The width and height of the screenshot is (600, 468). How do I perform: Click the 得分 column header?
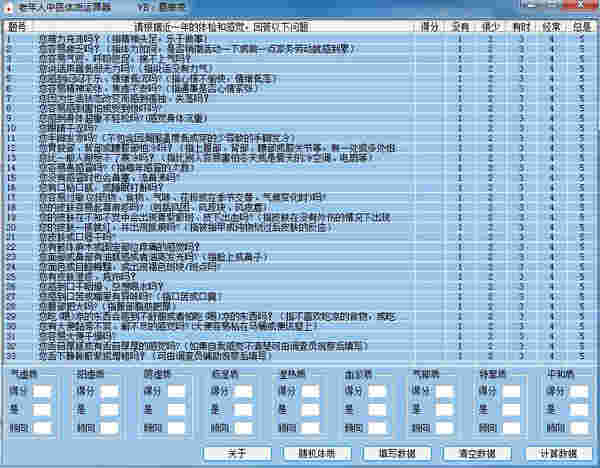429,27
